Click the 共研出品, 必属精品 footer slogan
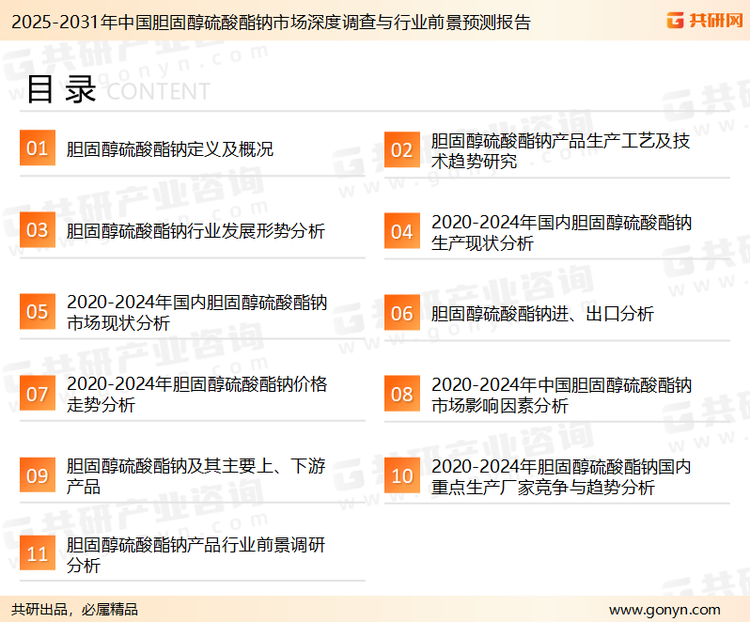Viewport: 750px width, 622px height. click(x=75, y=609)
